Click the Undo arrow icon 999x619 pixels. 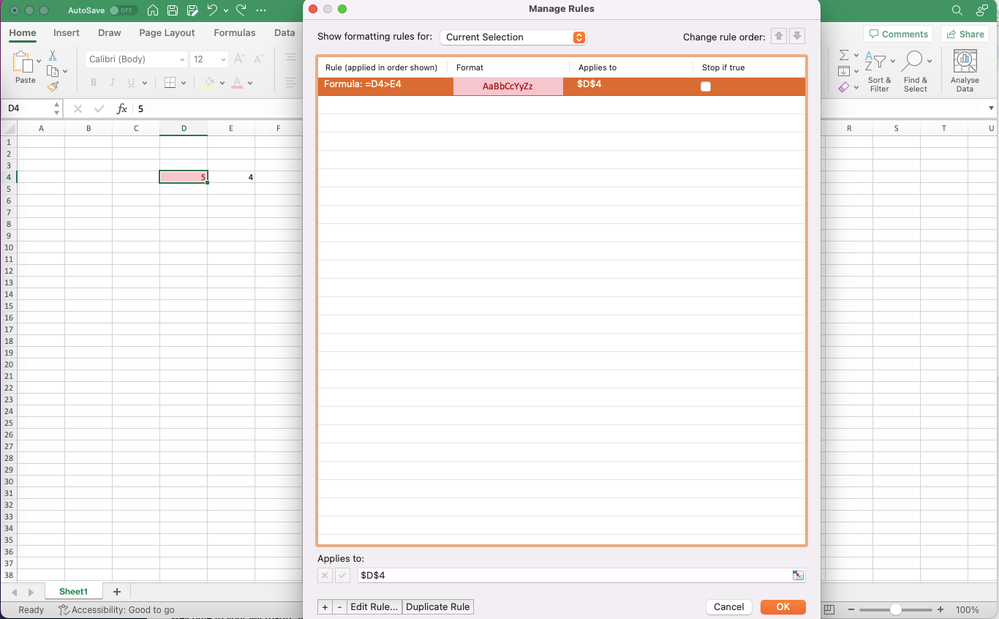coord(211,10)
